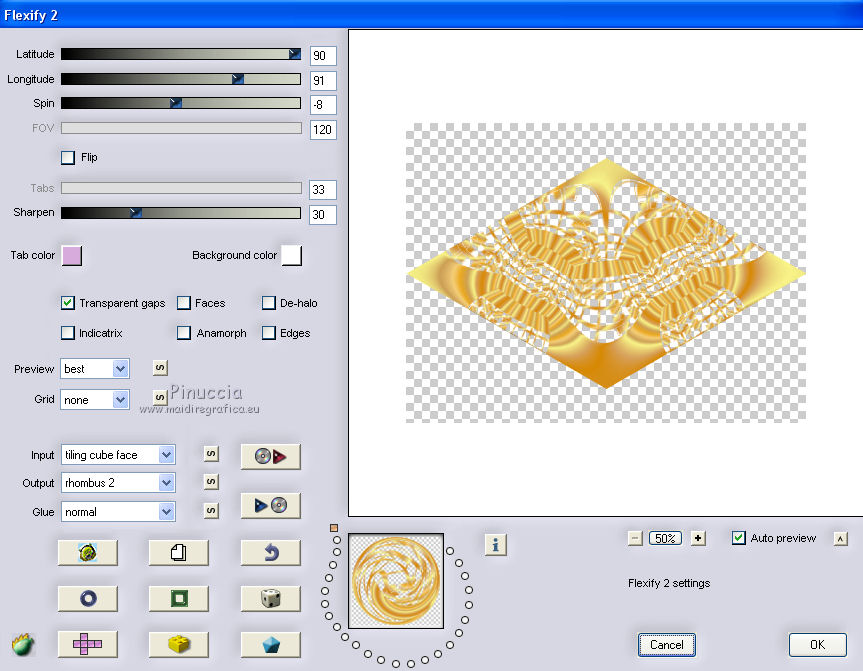Click the globe icon button
The image size is (863, 671).
(88, 553)
